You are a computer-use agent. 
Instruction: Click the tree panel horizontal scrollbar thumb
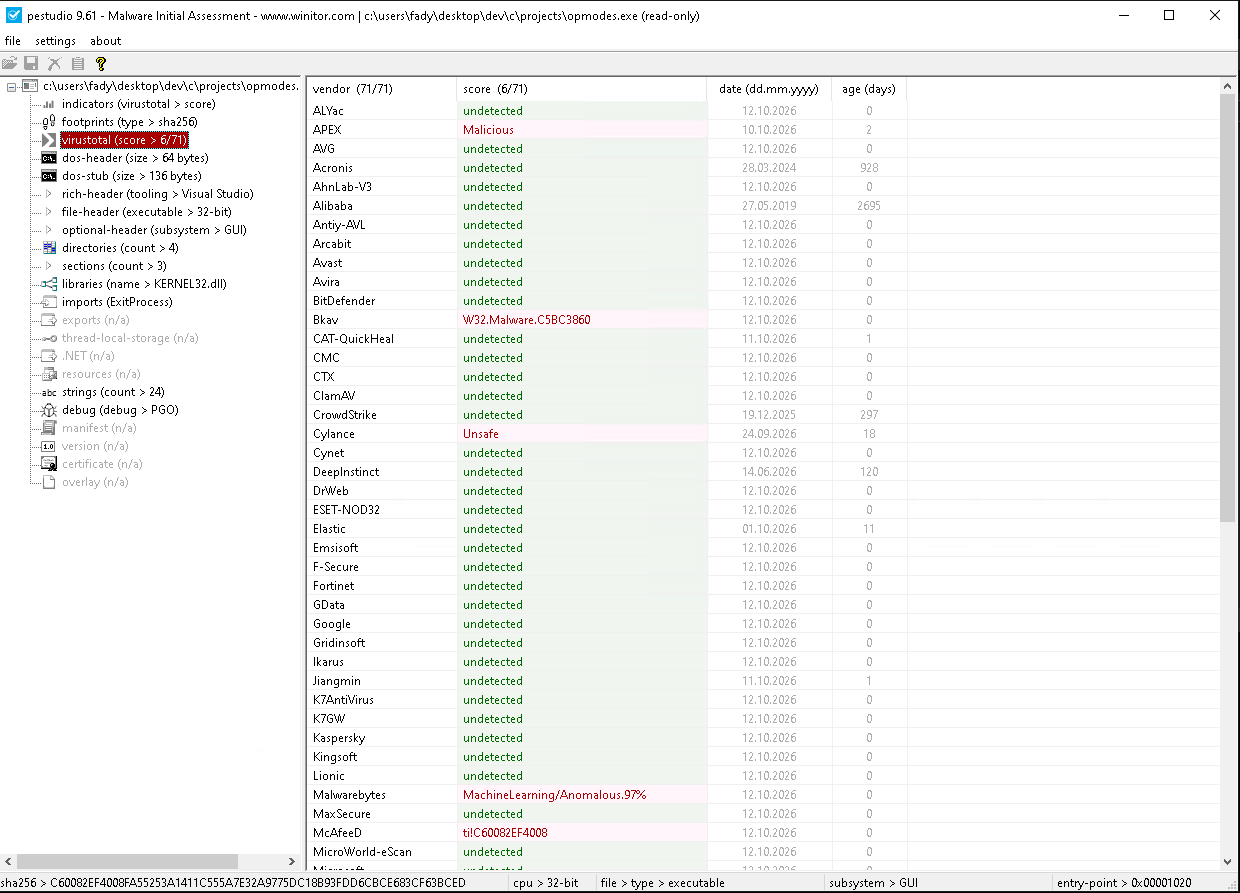pos(128,861)
